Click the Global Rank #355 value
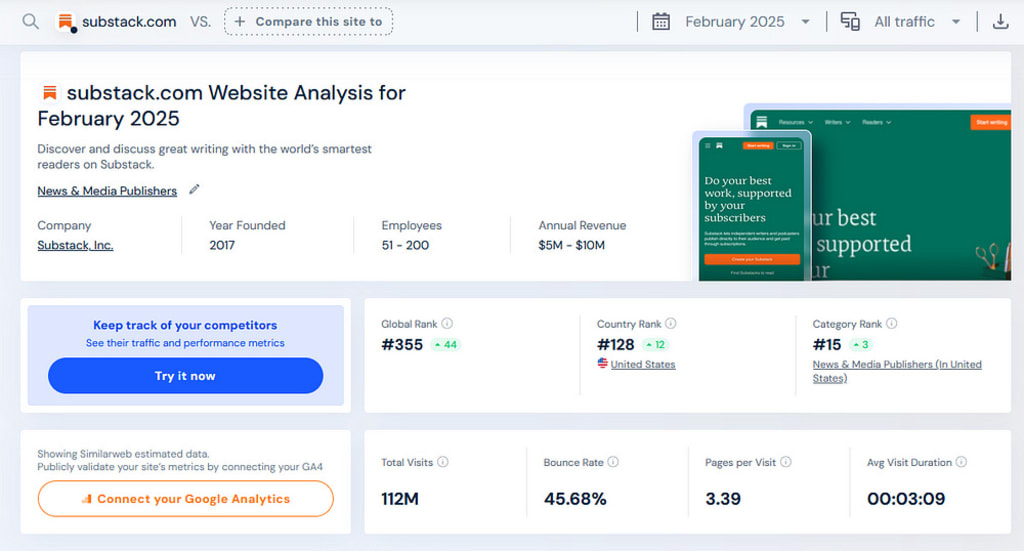The width and height of the screenshot is (1024, 551). pos(402,345)
